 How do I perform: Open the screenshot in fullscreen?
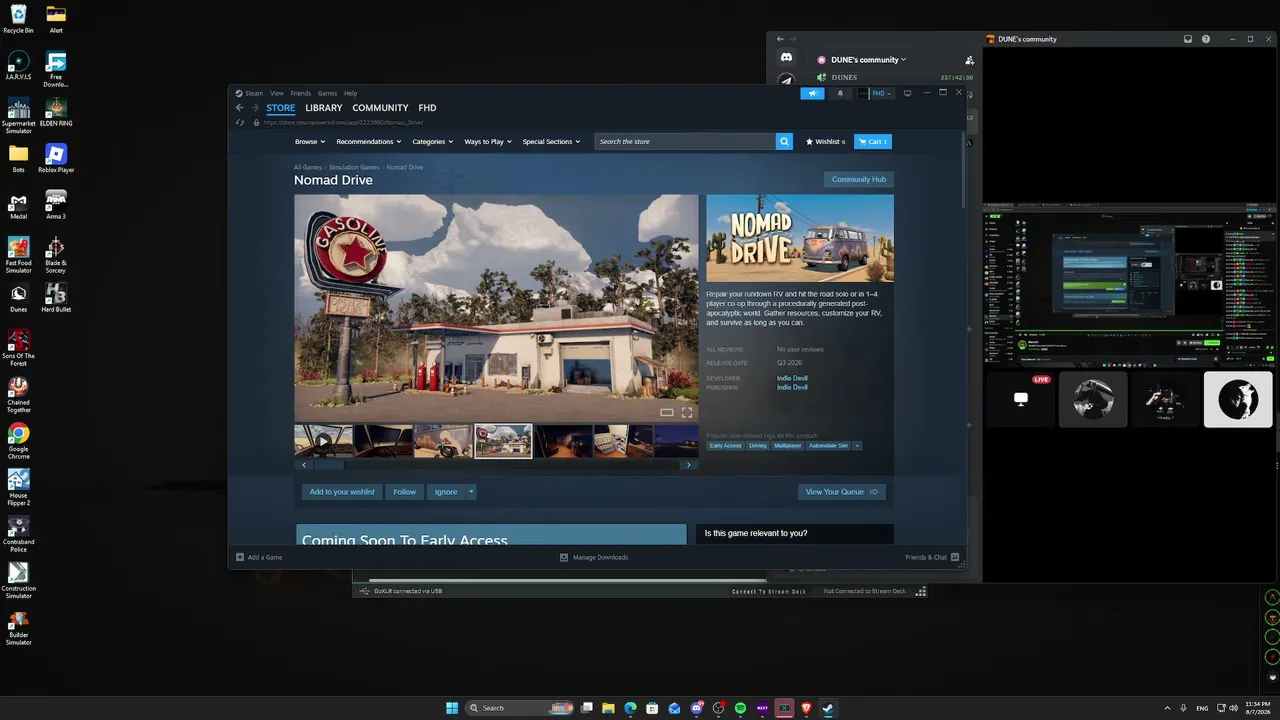(x=687, y=412)
